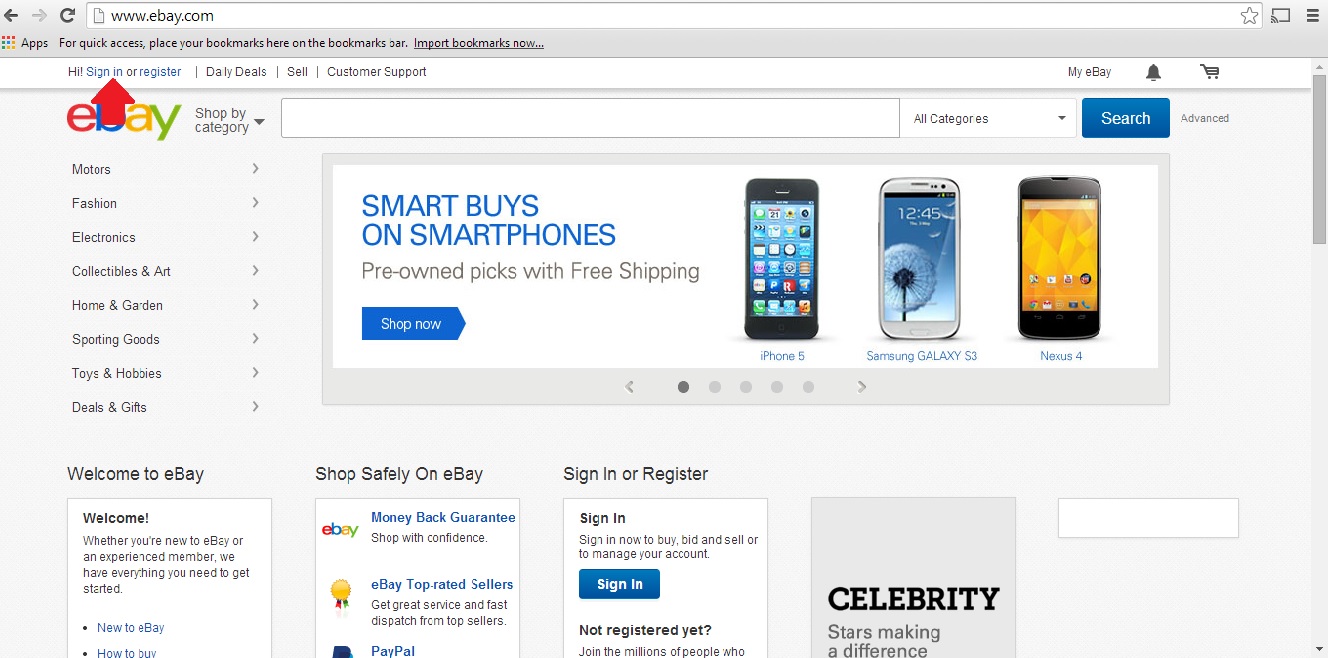
Task: Reload the page
Action: tap(67, 15)
